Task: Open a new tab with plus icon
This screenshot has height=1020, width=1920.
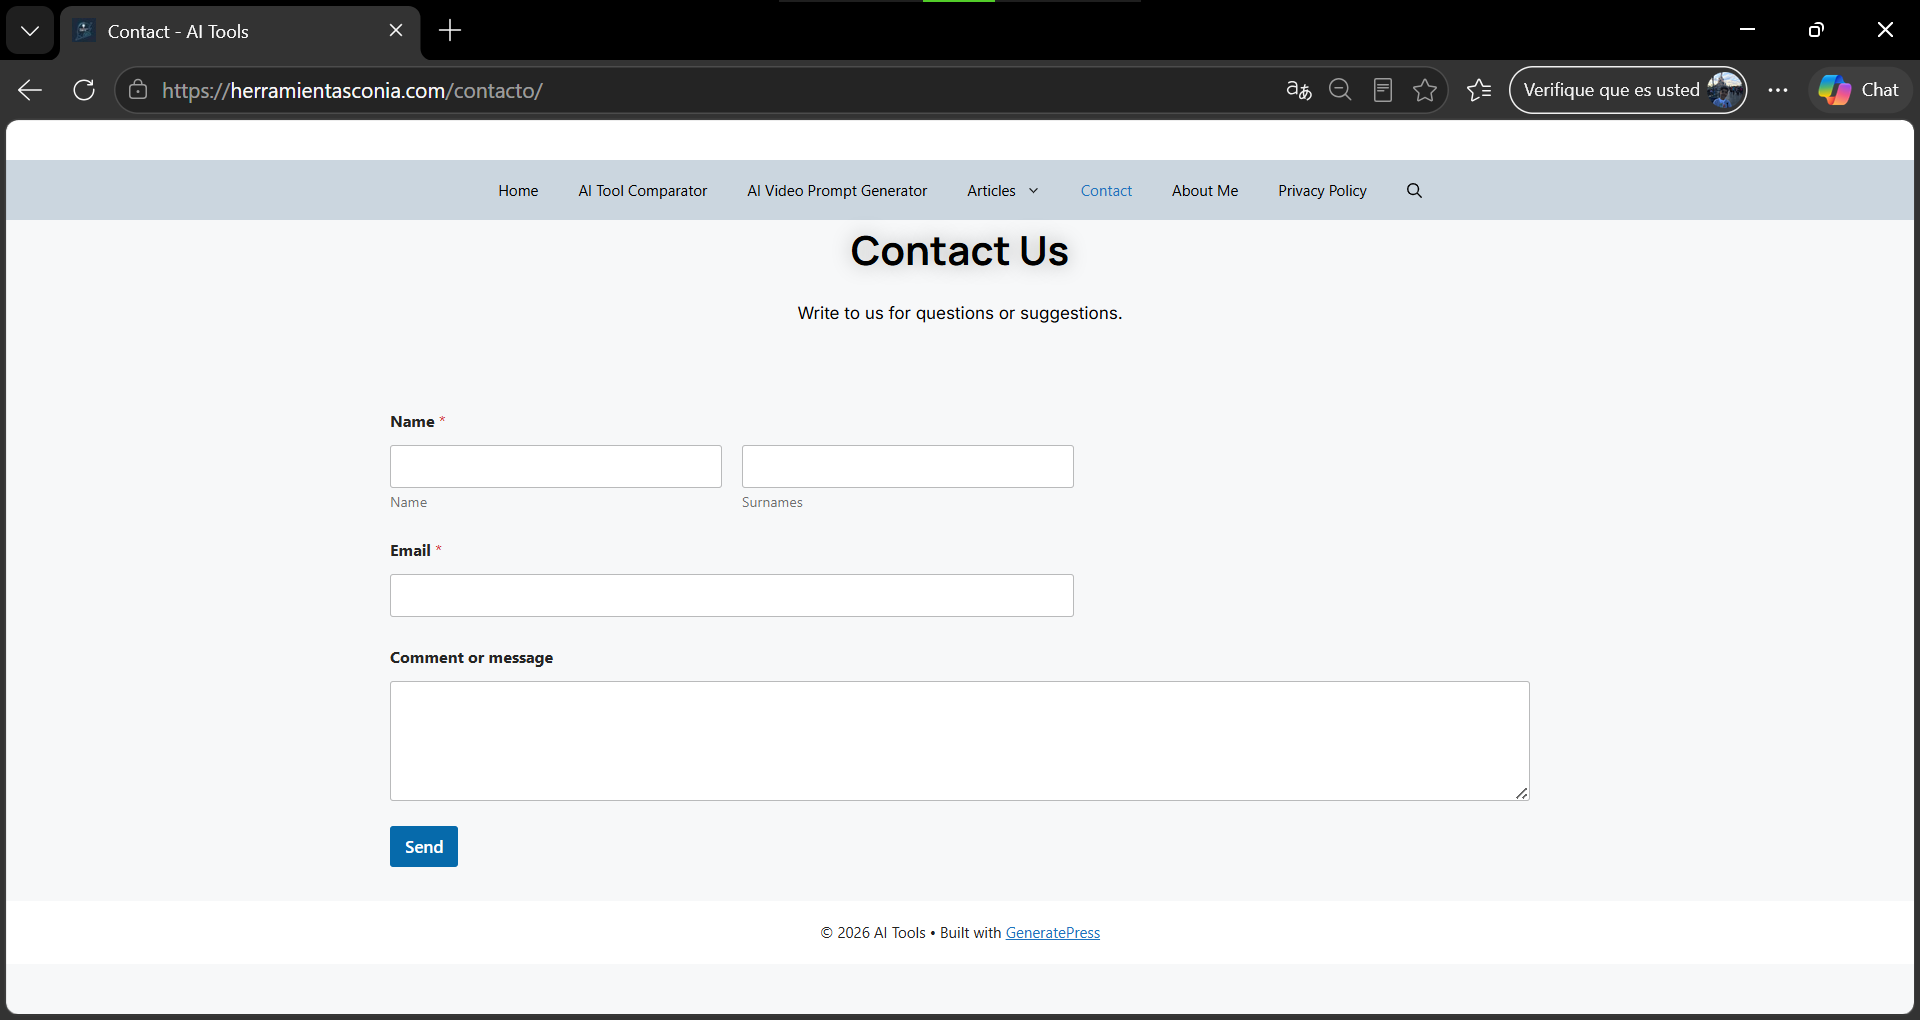Action: [x=450, y=31]
